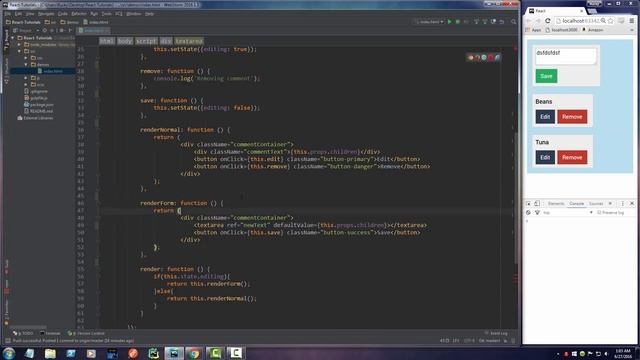Click Project panel locate/scroll-from-source icon
The image size is (640, 360).
(x=44, y=30)
